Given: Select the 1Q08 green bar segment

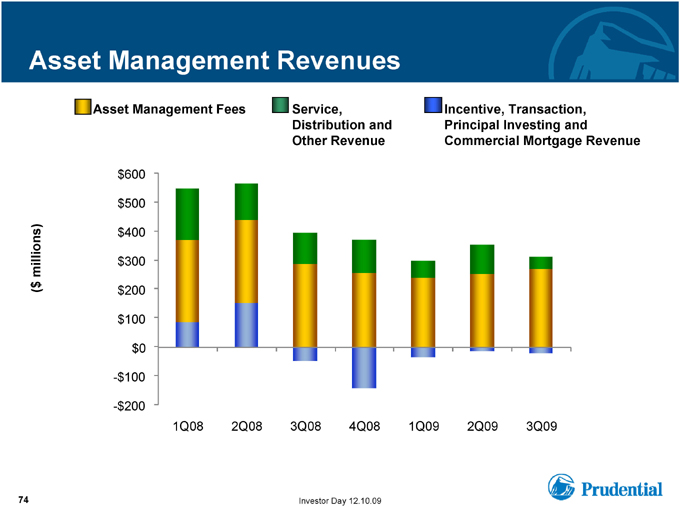Looking at the screenshot, I should (x=187, y=214).
